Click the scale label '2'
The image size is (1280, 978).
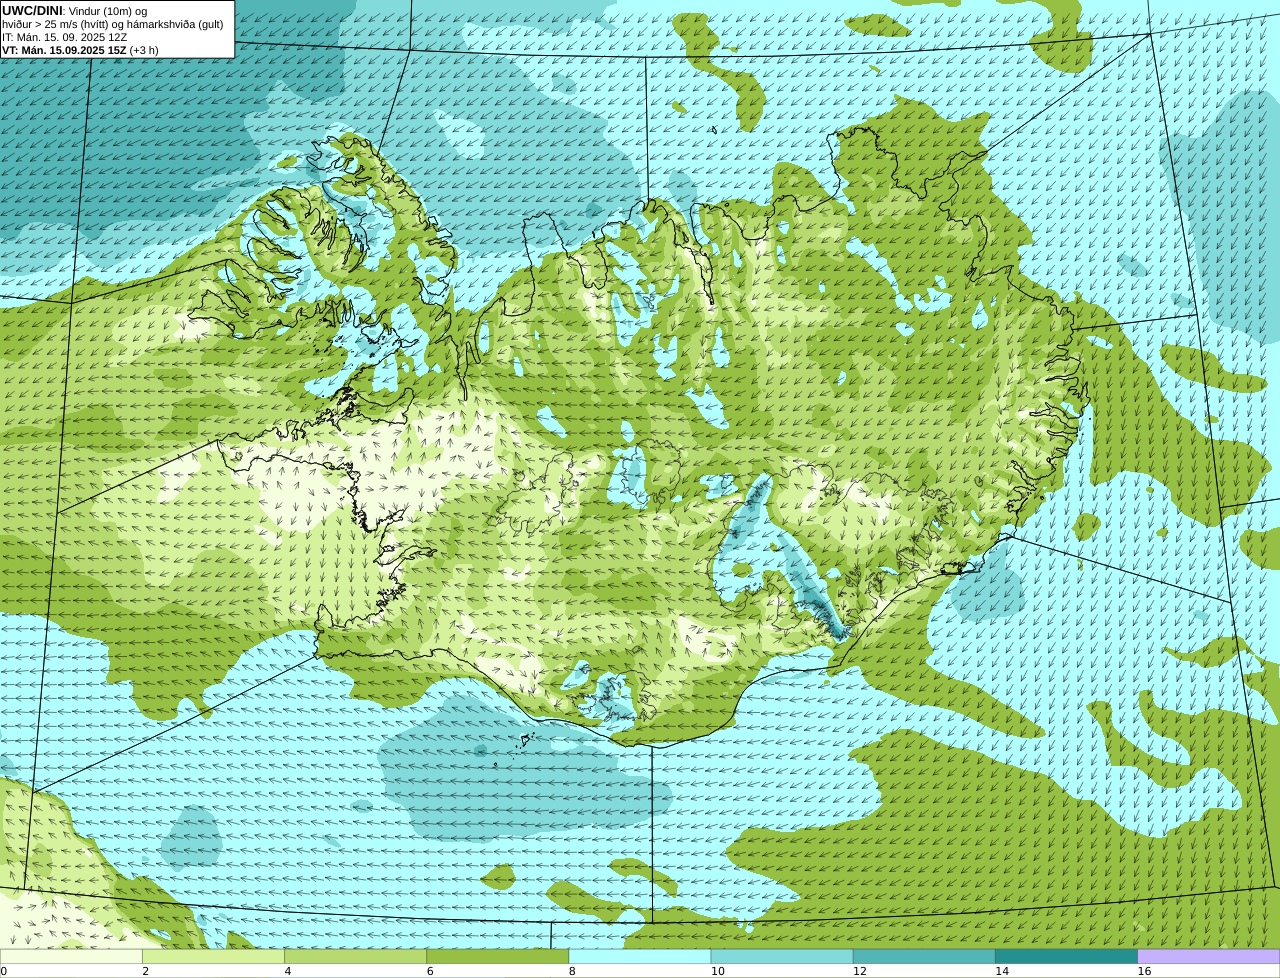[x=146, y=971]
